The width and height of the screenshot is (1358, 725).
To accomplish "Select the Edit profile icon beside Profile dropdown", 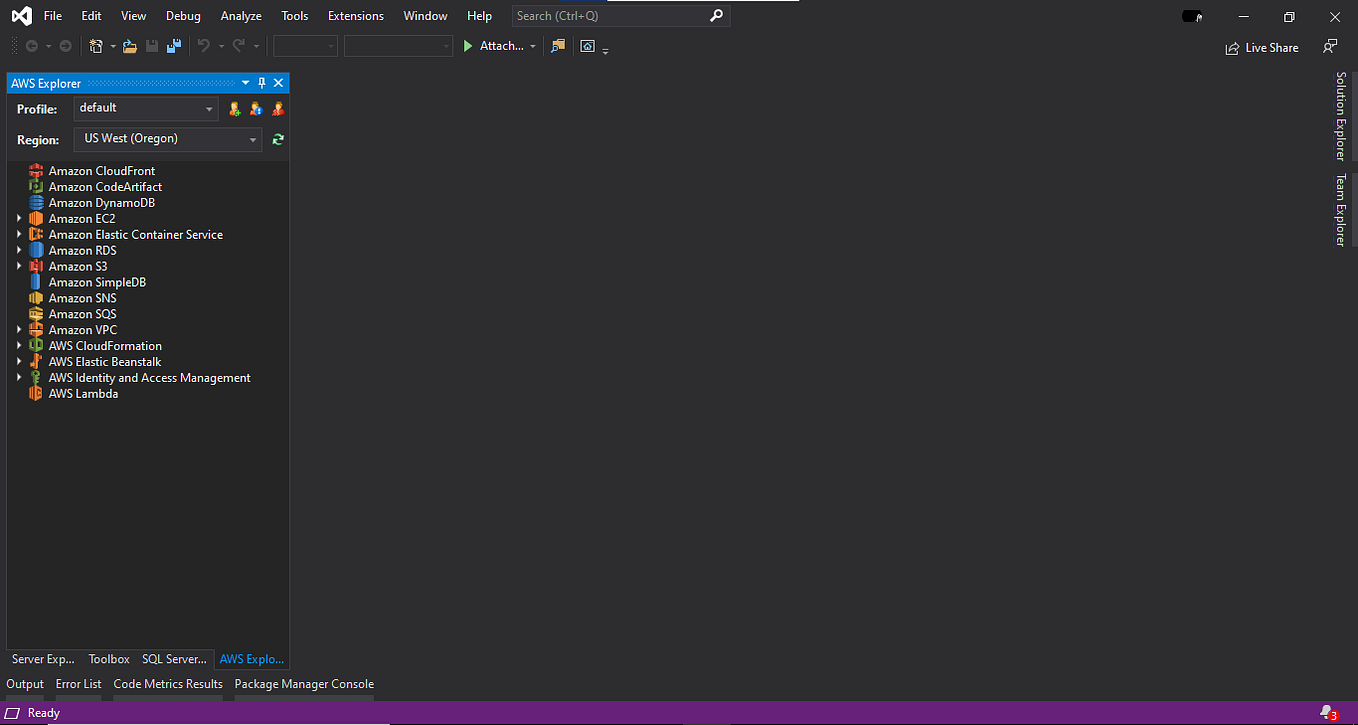I will pos(256,108).
